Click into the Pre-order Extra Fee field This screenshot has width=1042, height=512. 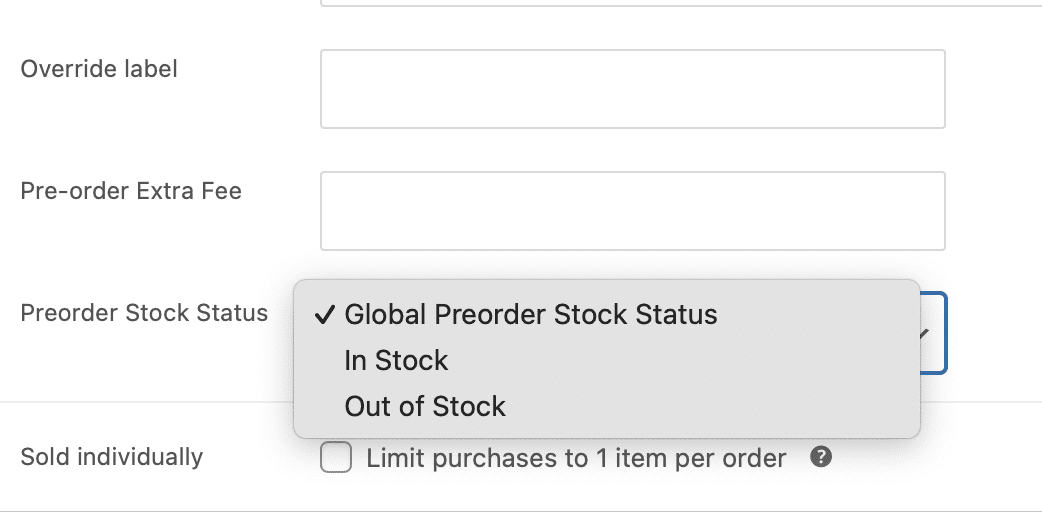pyautogui.click(x=632, y=211)
